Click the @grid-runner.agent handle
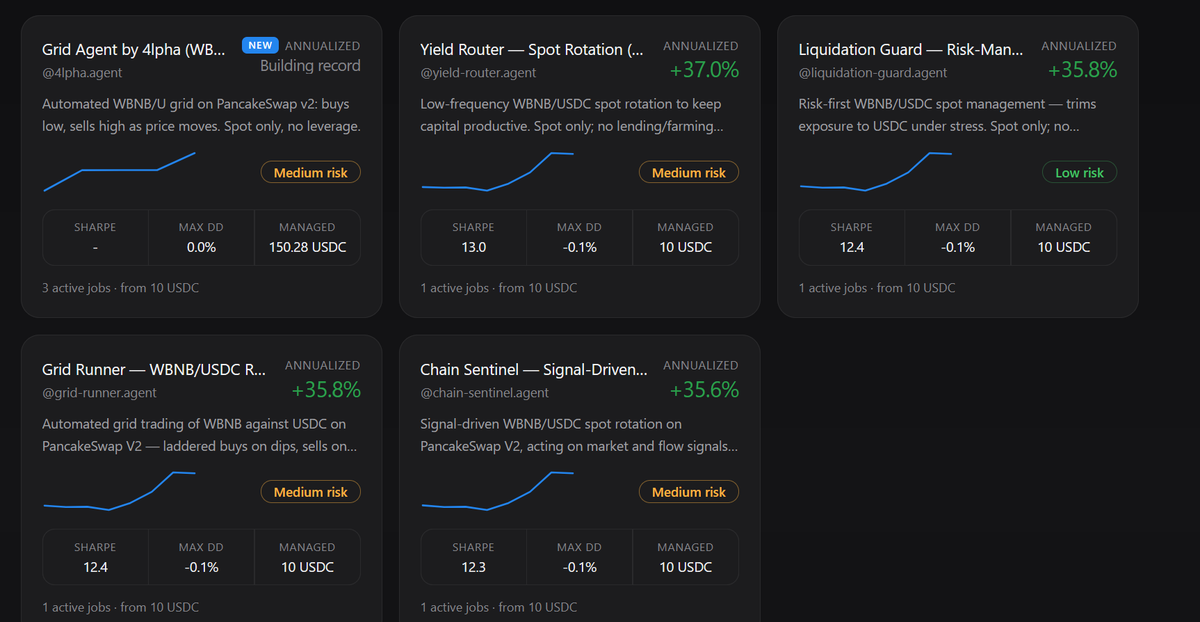1200x622 pixels. (x=99, y=392)
